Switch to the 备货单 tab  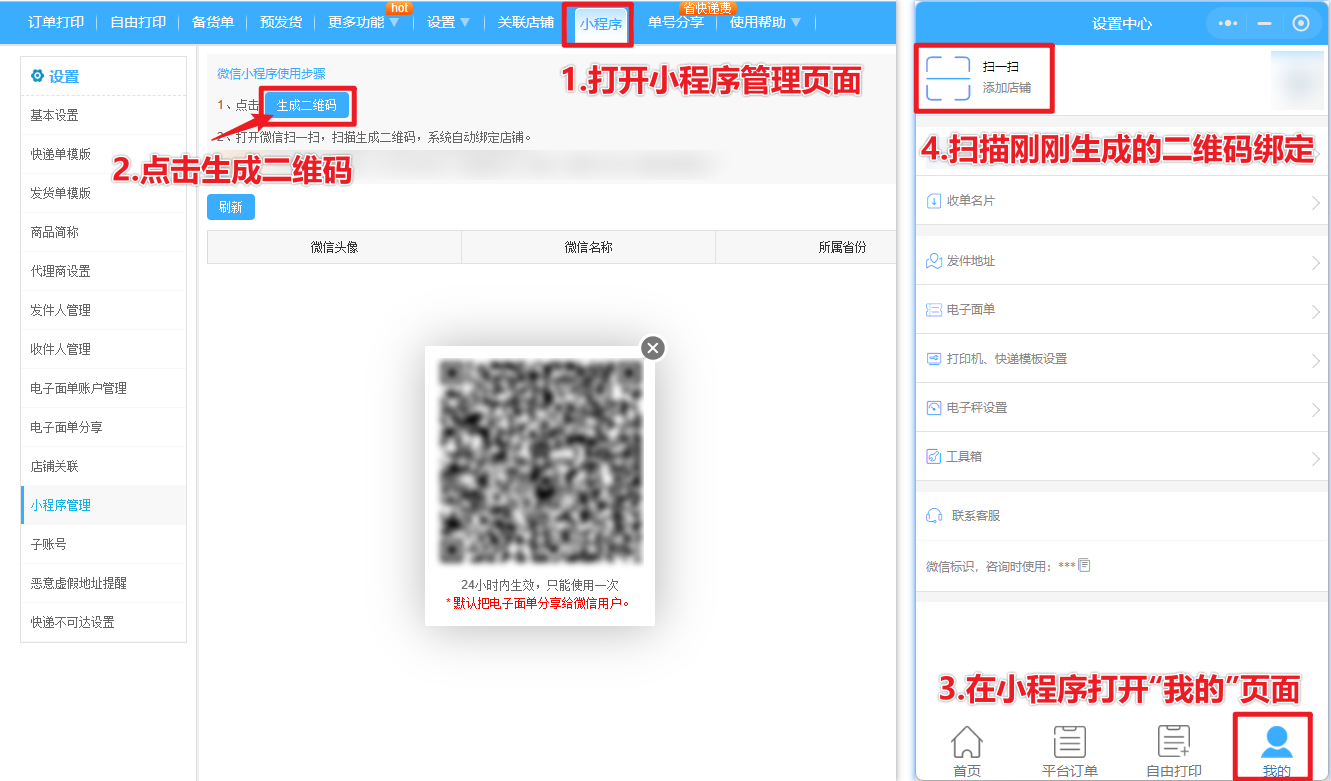pyautogui.click(x=213, y=22)
